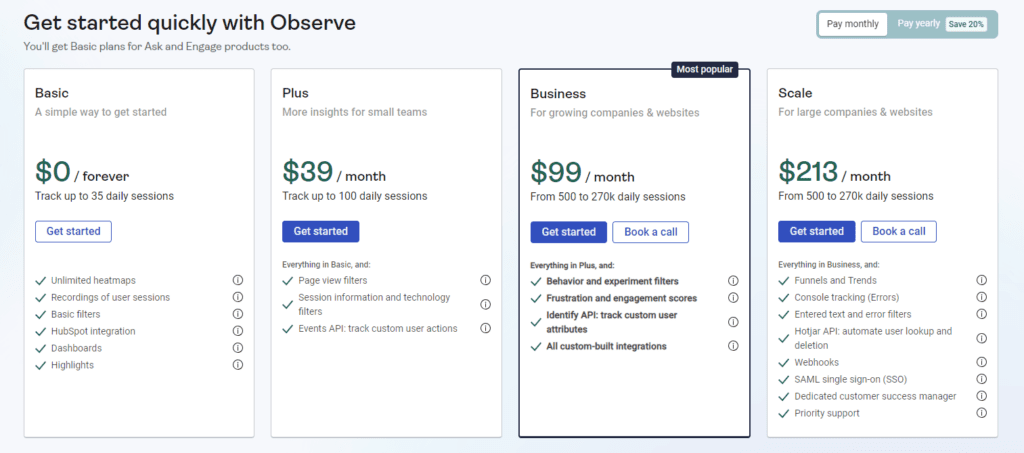
Task: Click info icon next to Unlimited heatmaps
Action: point(238,281)
